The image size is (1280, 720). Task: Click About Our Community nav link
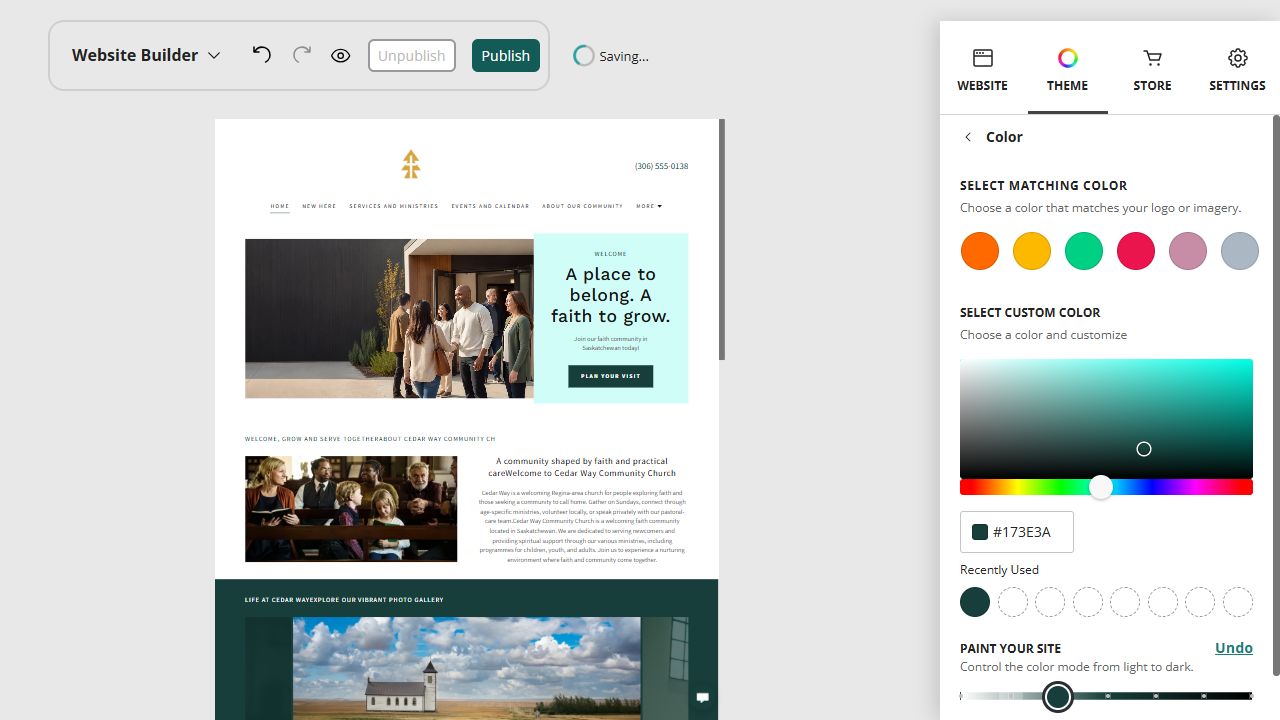tap(582, 206)
